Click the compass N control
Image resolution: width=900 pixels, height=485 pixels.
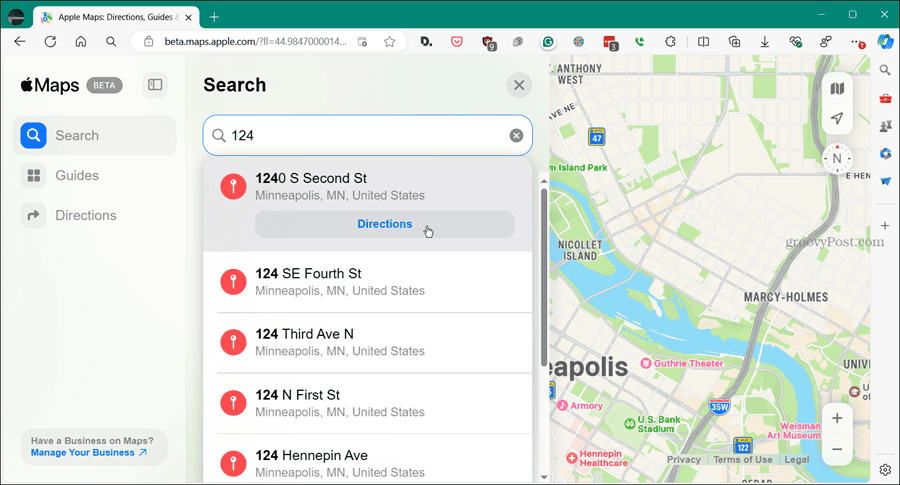coord(837,158)
